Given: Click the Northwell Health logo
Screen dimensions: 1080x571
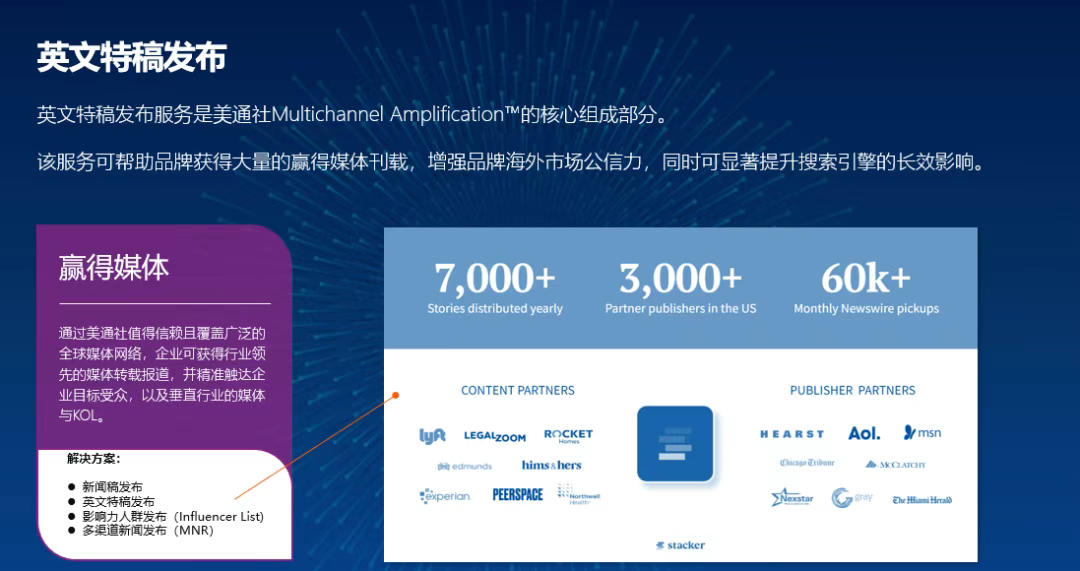Looking at the screenshot, I should click(579, 494).
